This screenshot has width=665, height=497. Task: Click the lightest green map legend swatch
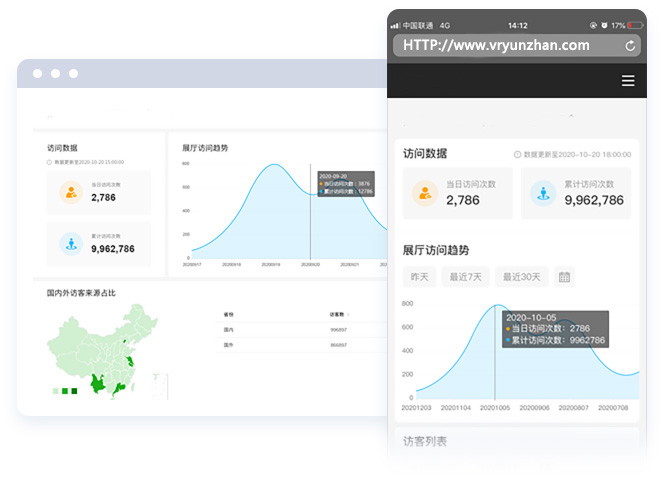click(x=55, y=391)
